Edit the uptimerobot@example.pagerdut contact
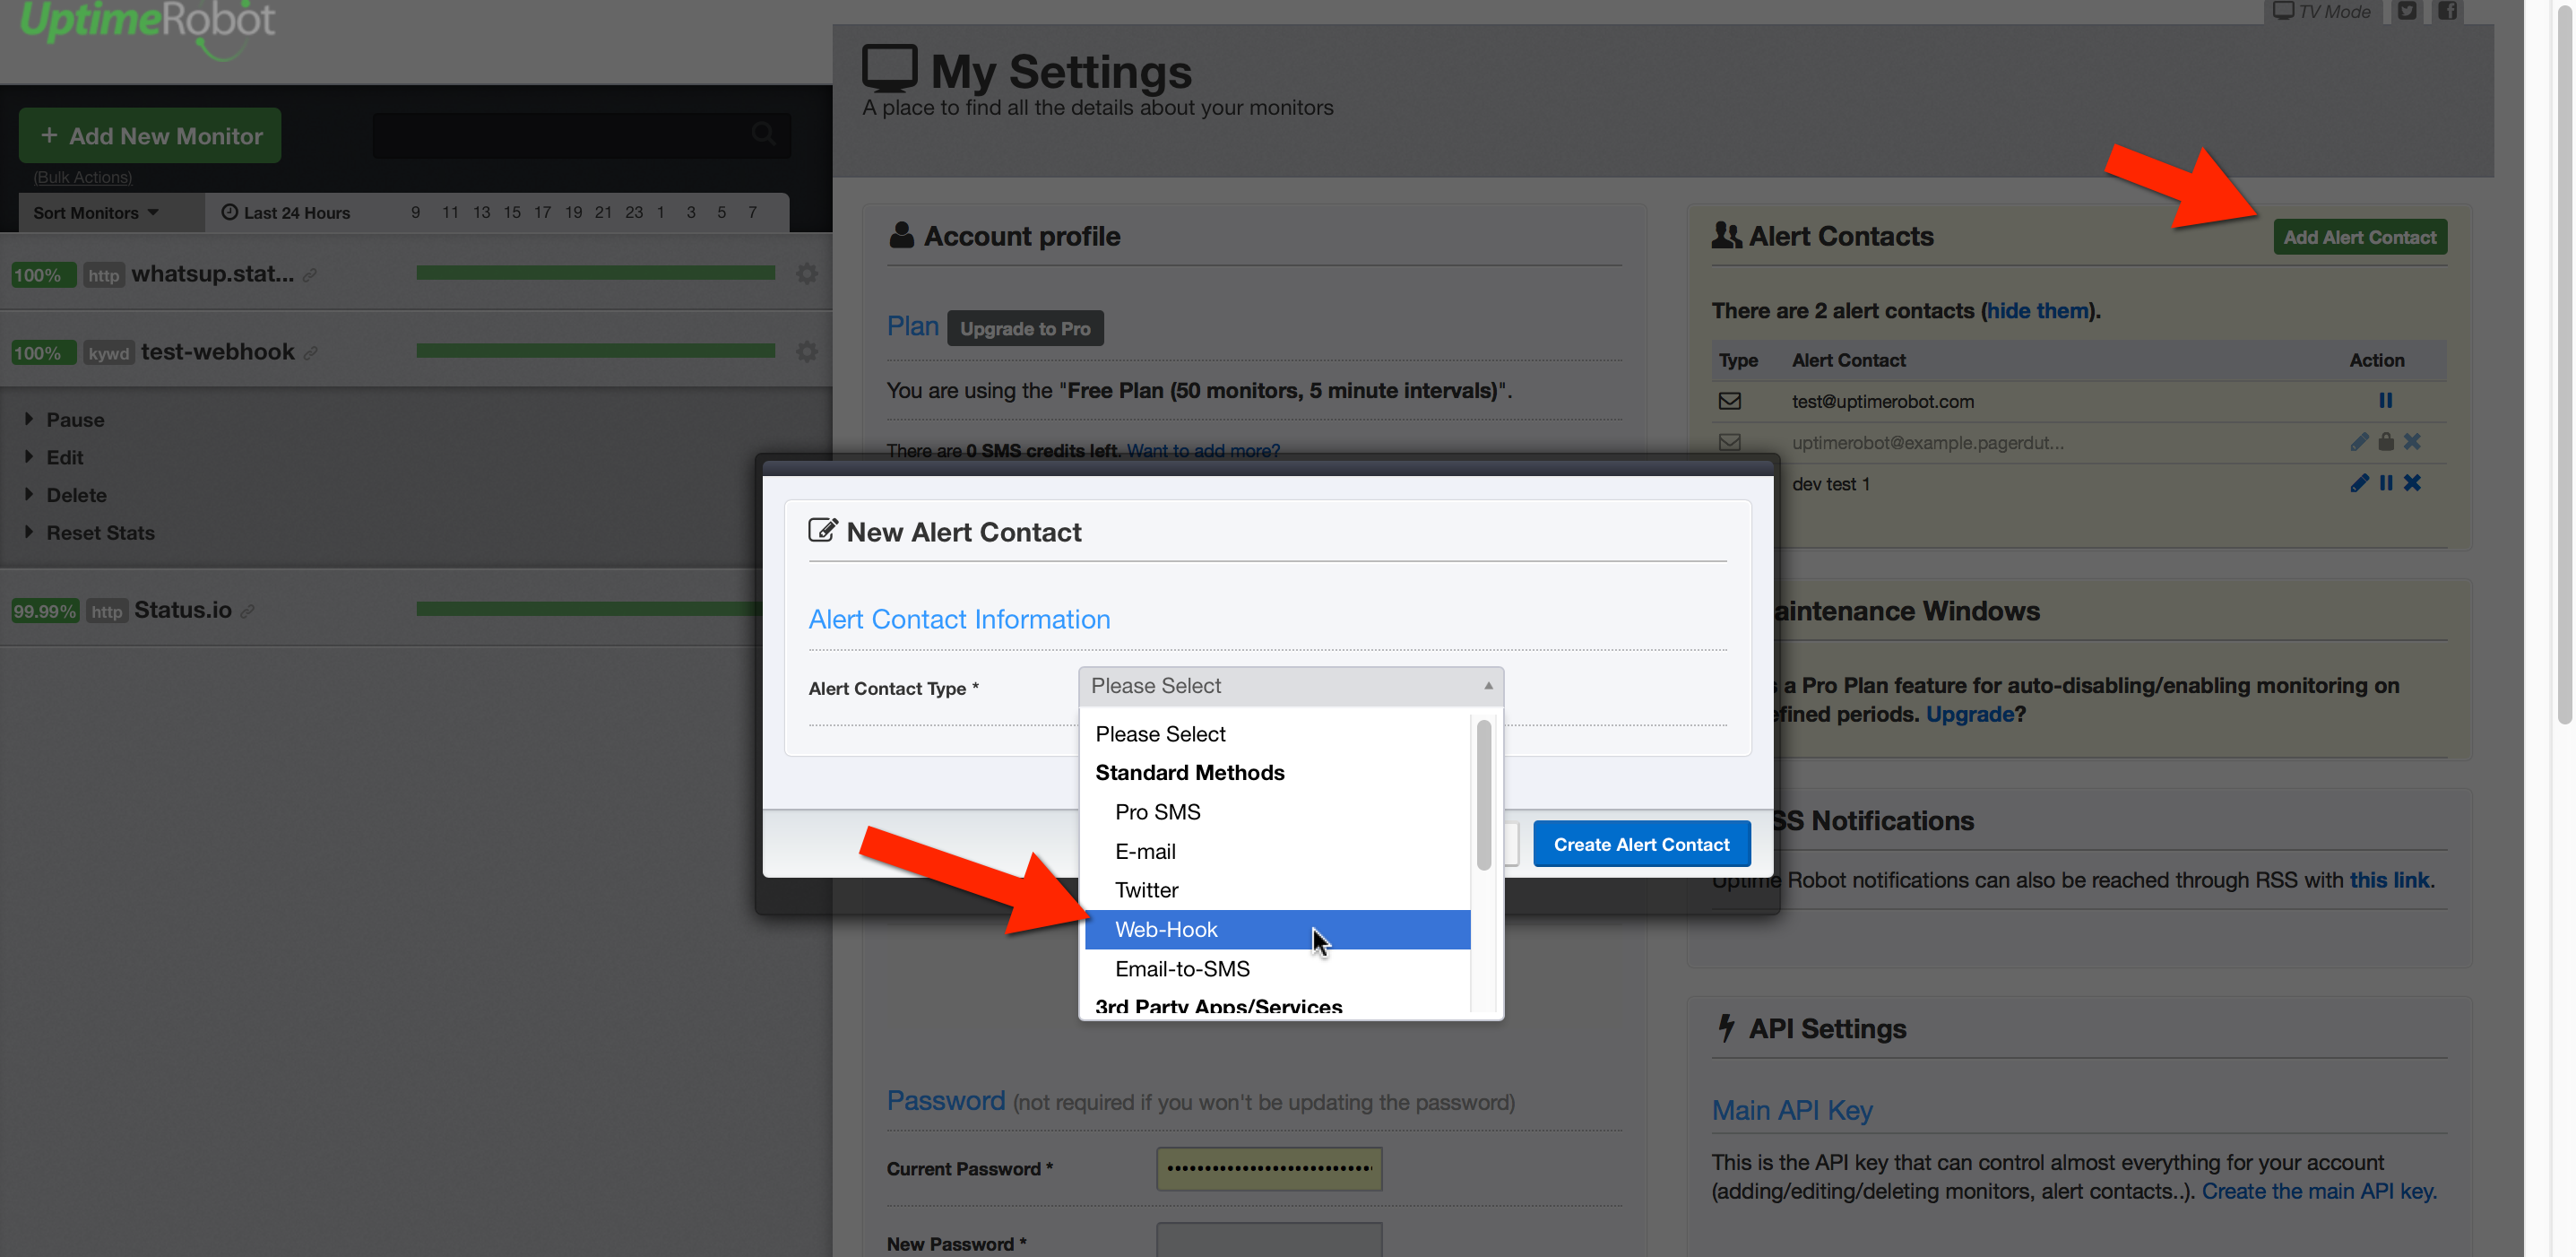The image size is (2576, 1257). [2359, 441]
